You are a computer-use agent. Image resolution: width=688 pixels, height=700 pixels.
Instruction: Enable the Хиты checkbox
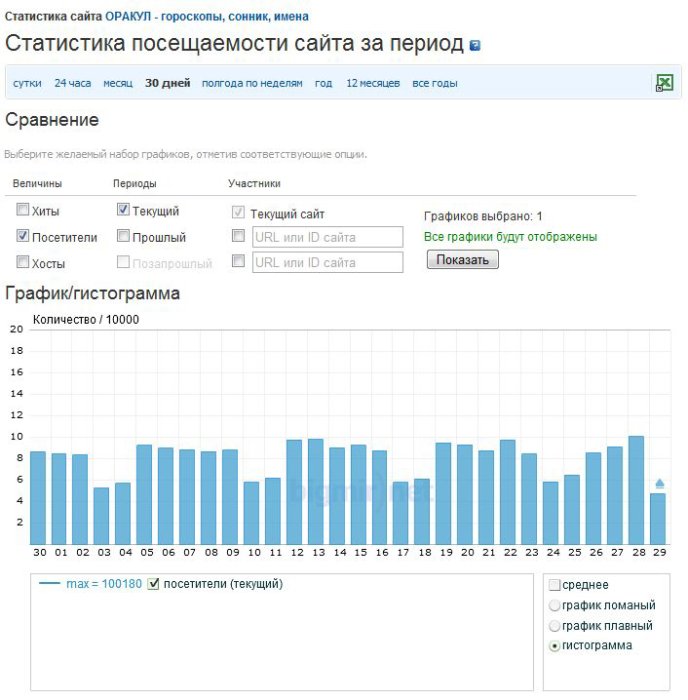tap(22, 209)
